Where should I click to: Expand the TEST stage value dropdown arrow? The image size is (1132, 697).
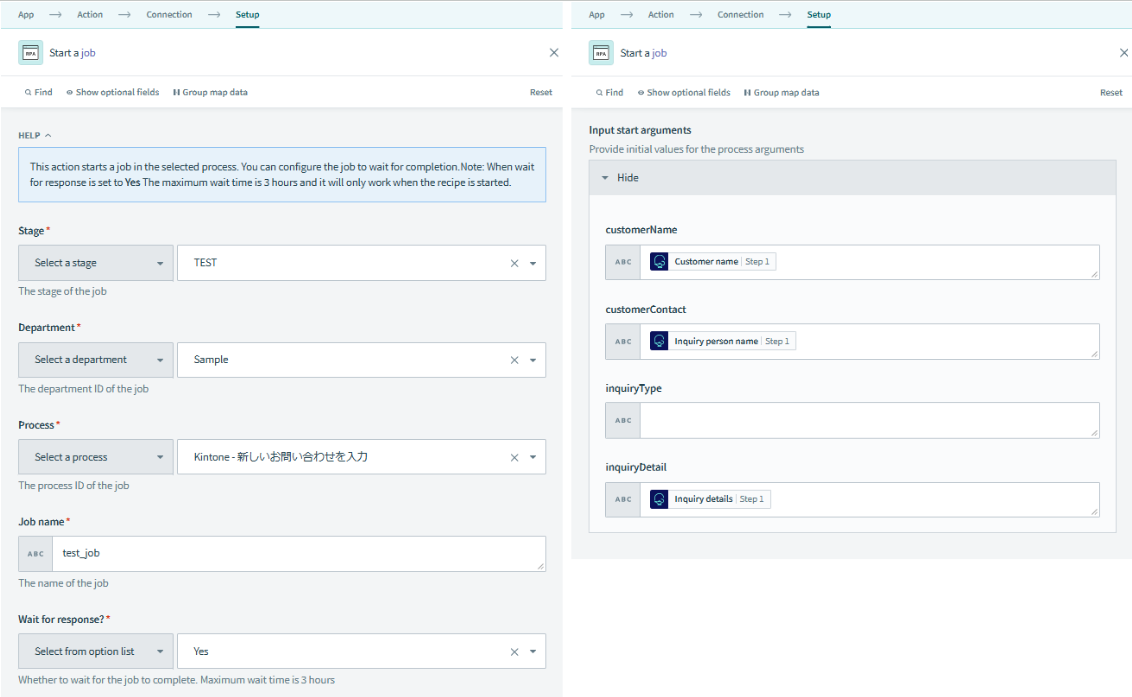(533, 263)
